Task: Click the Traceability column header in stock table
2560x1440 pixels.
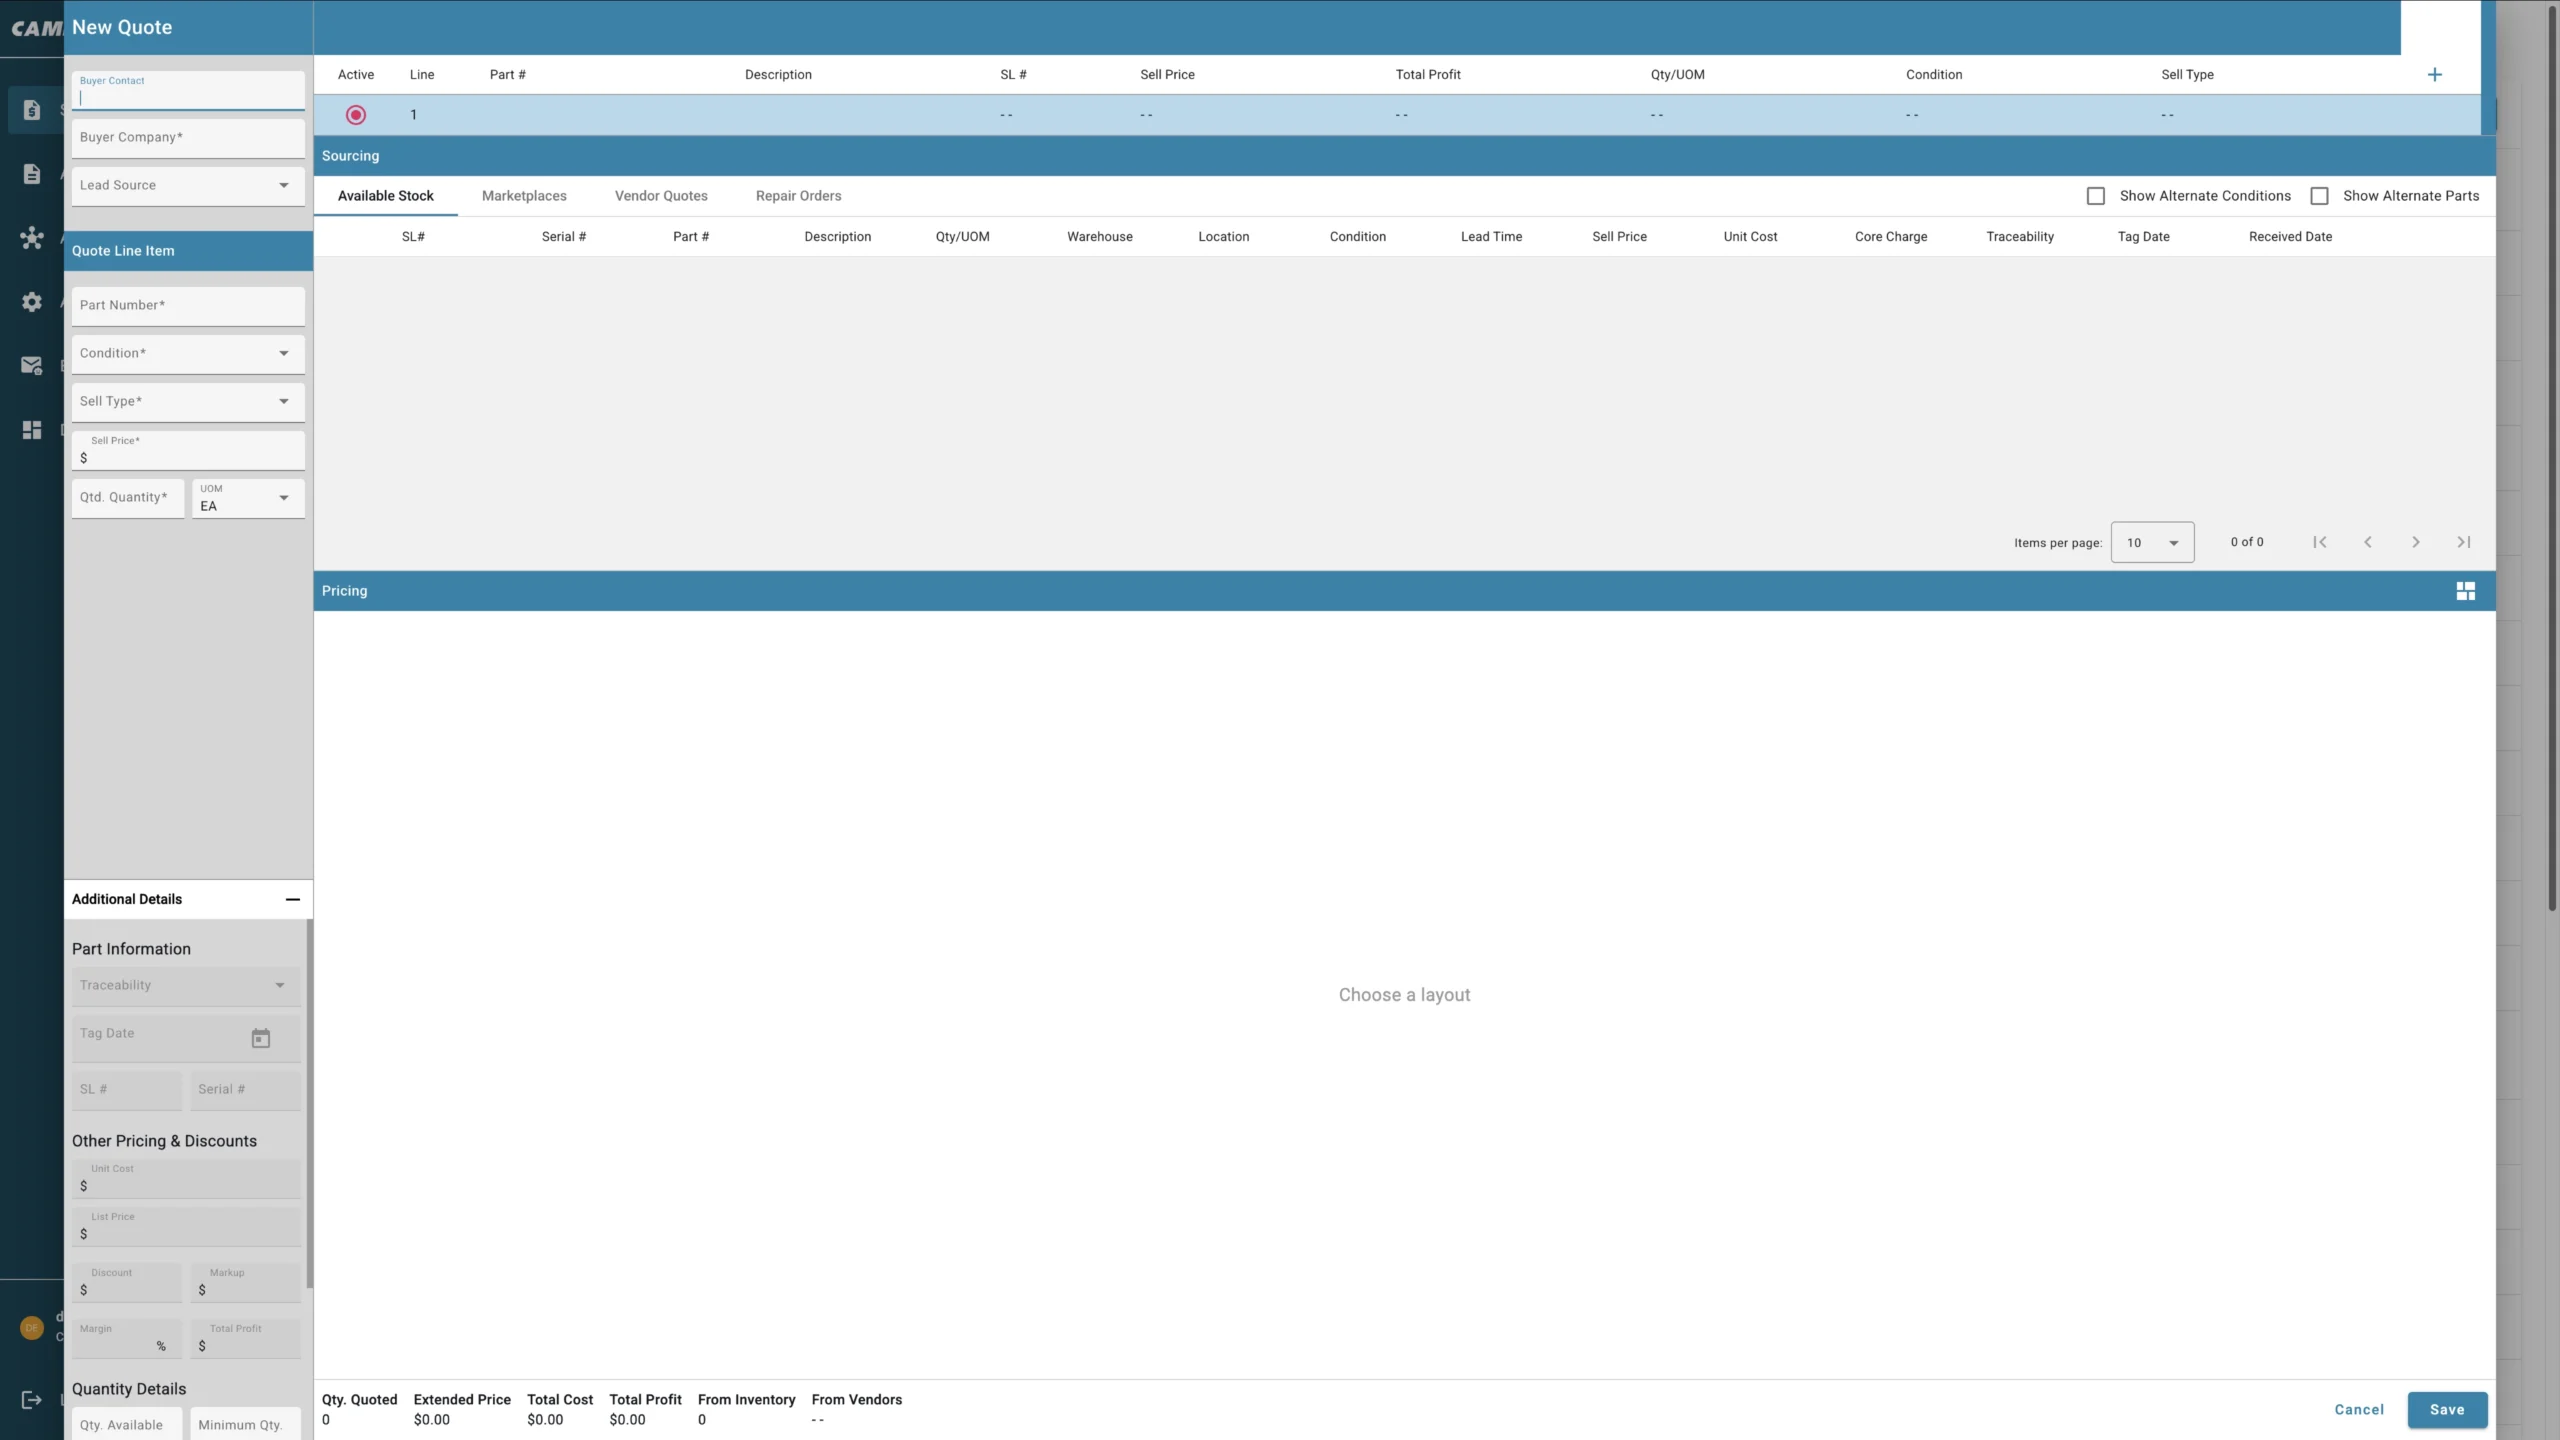Action: (x=2019, y=237)
